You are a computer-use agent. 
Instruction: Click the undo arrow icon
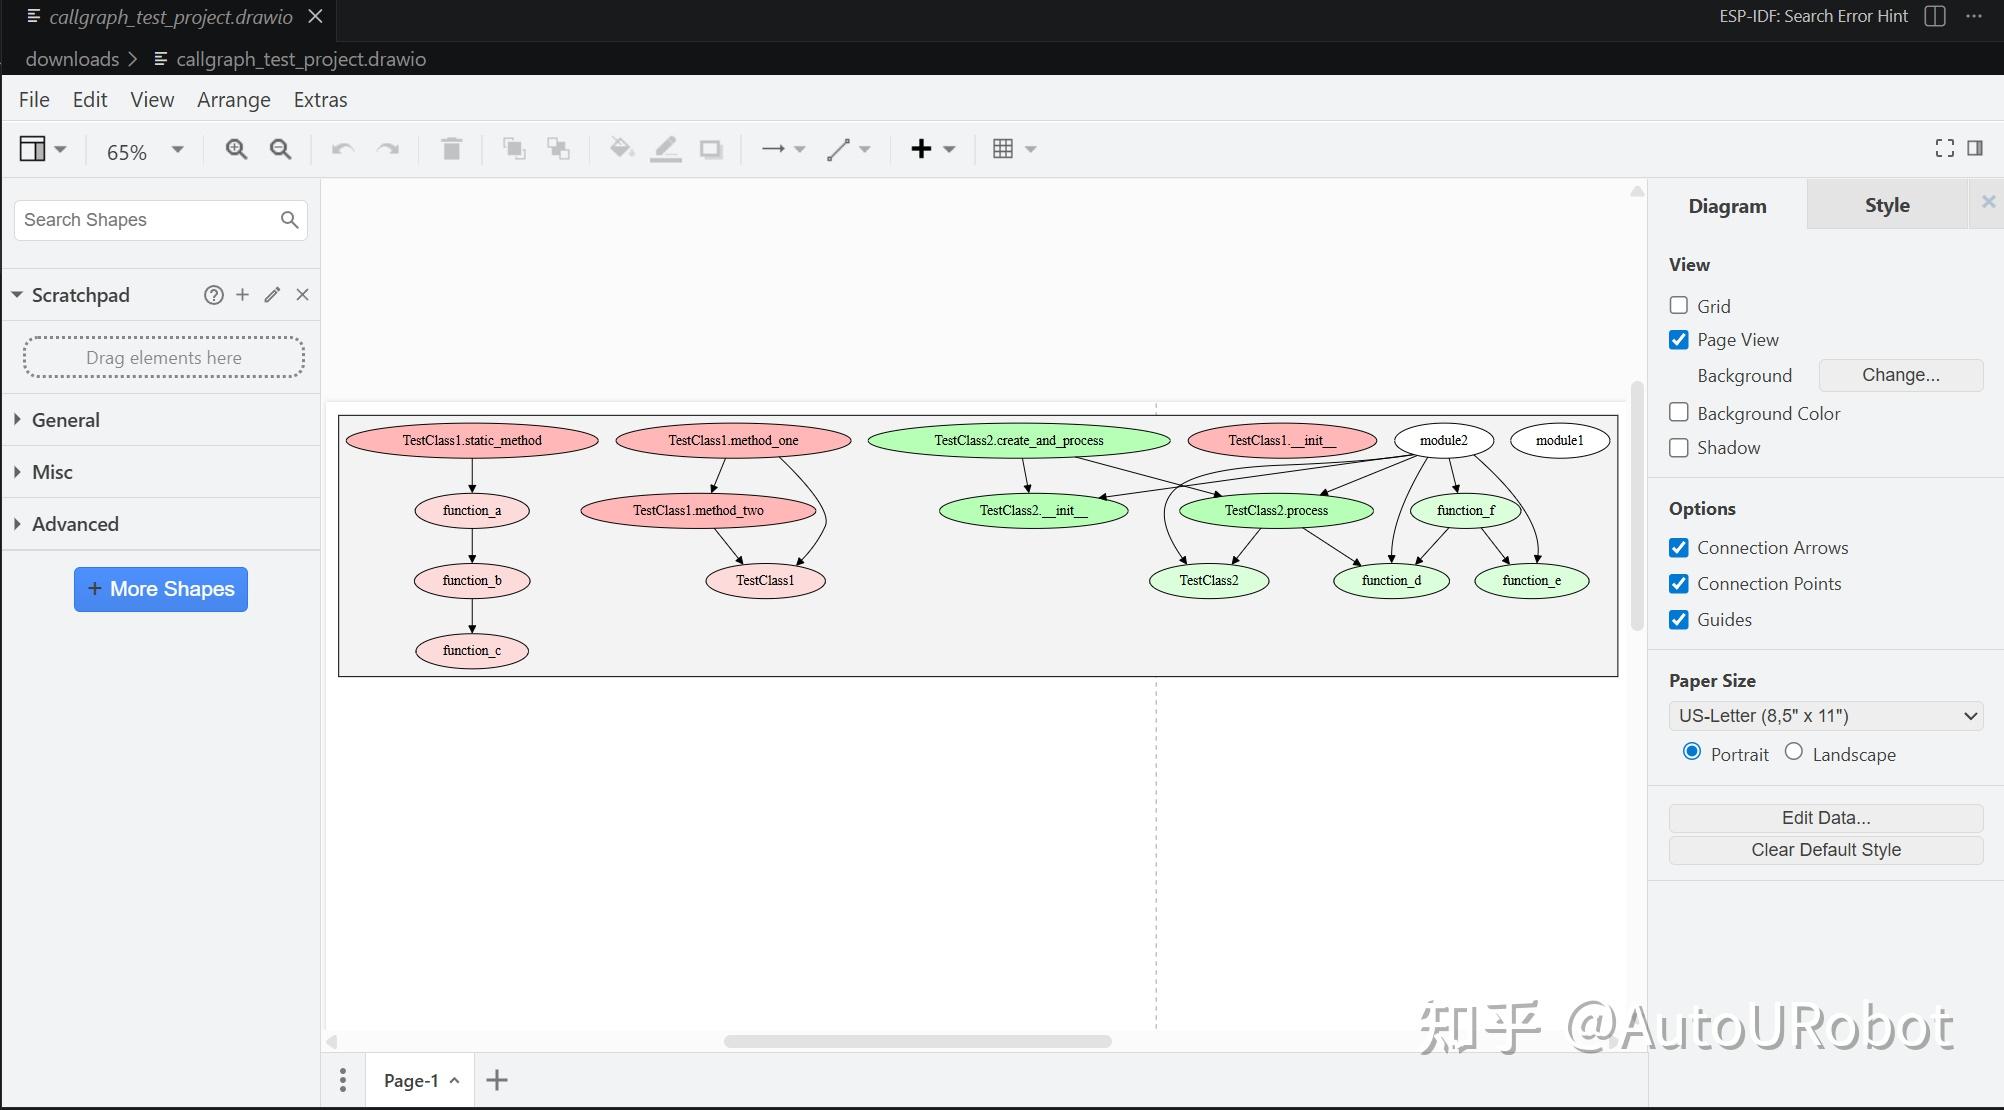343,149
